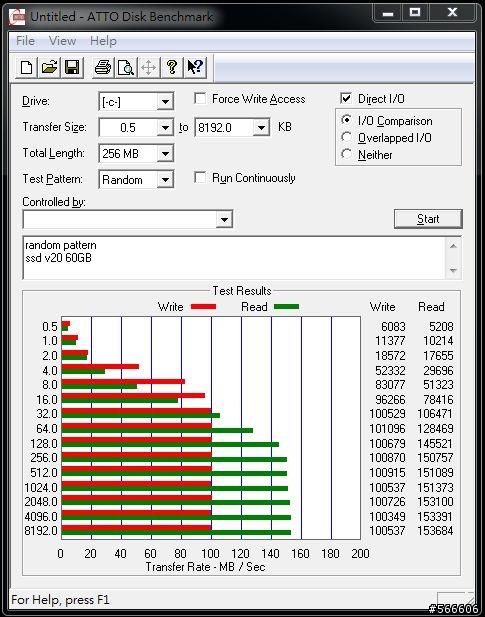Expand the Total Length 256 MB dropdown

(x=165, y=153)
